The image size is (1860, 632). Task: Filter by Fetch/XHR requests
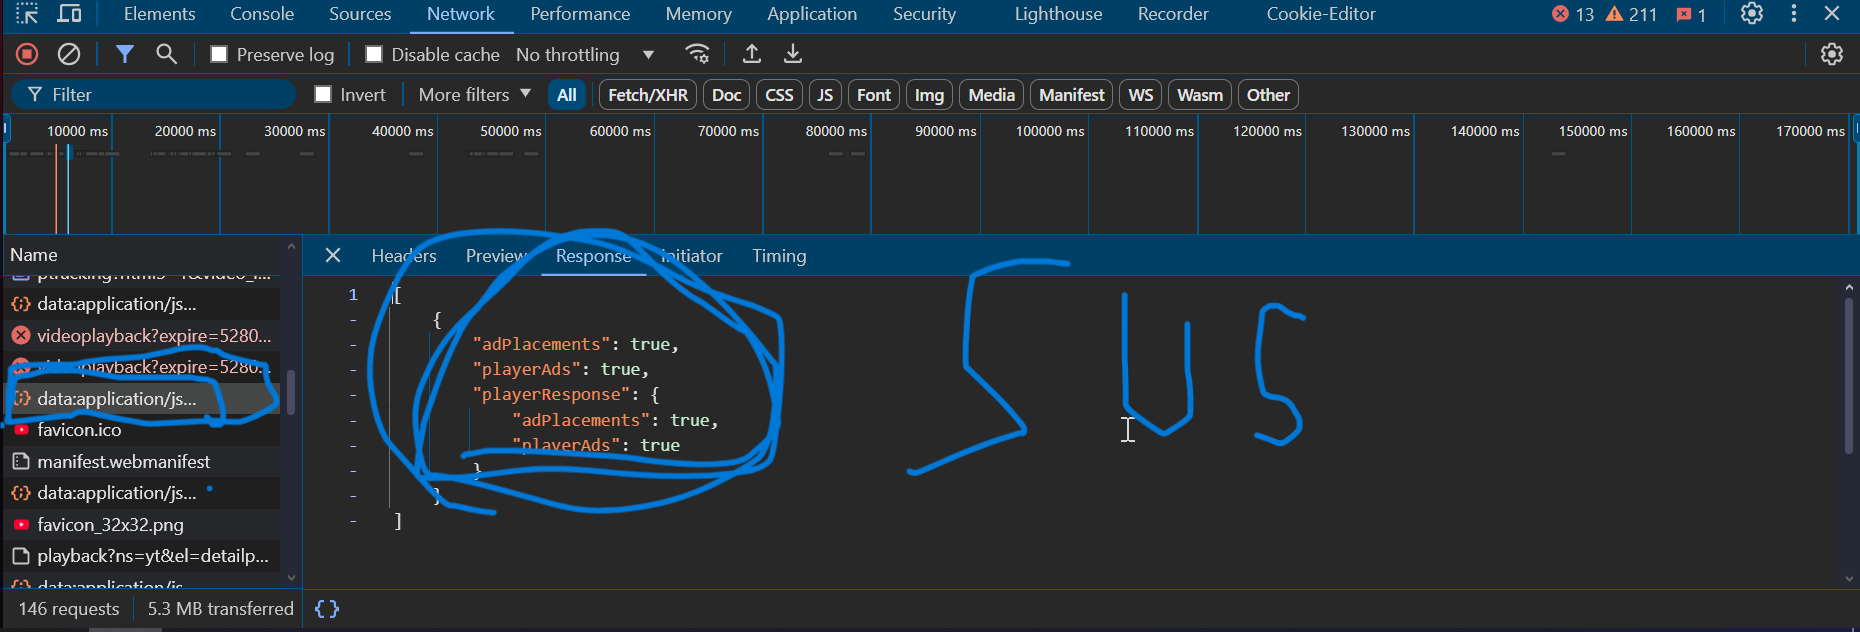coord(648,95)
